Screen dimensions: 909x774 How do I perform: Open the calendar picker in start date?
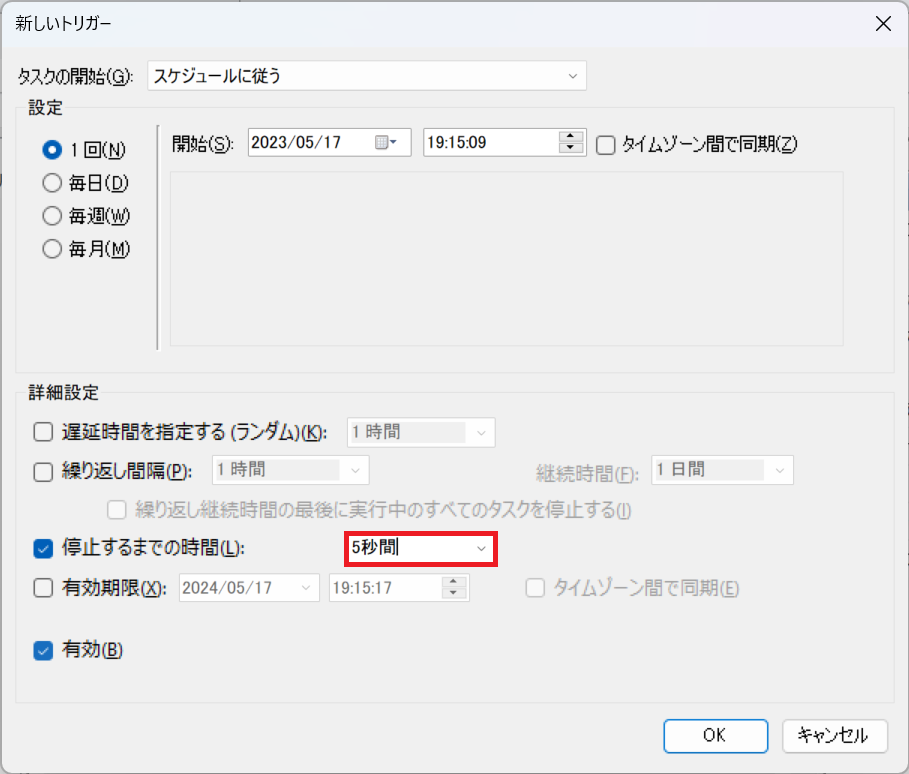coord(386,142)
